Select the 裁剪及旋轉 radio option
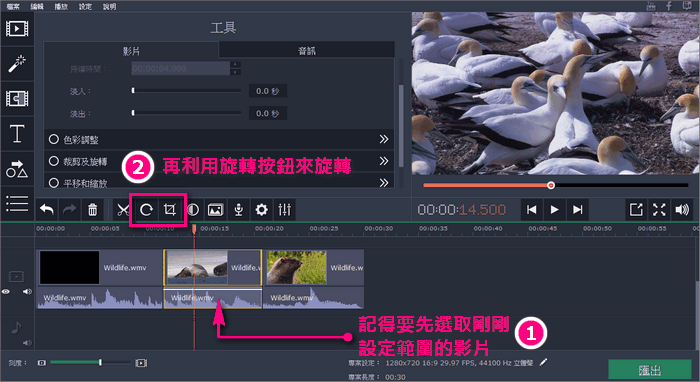The width and height of the screenshot is (700, 382). 54,161
